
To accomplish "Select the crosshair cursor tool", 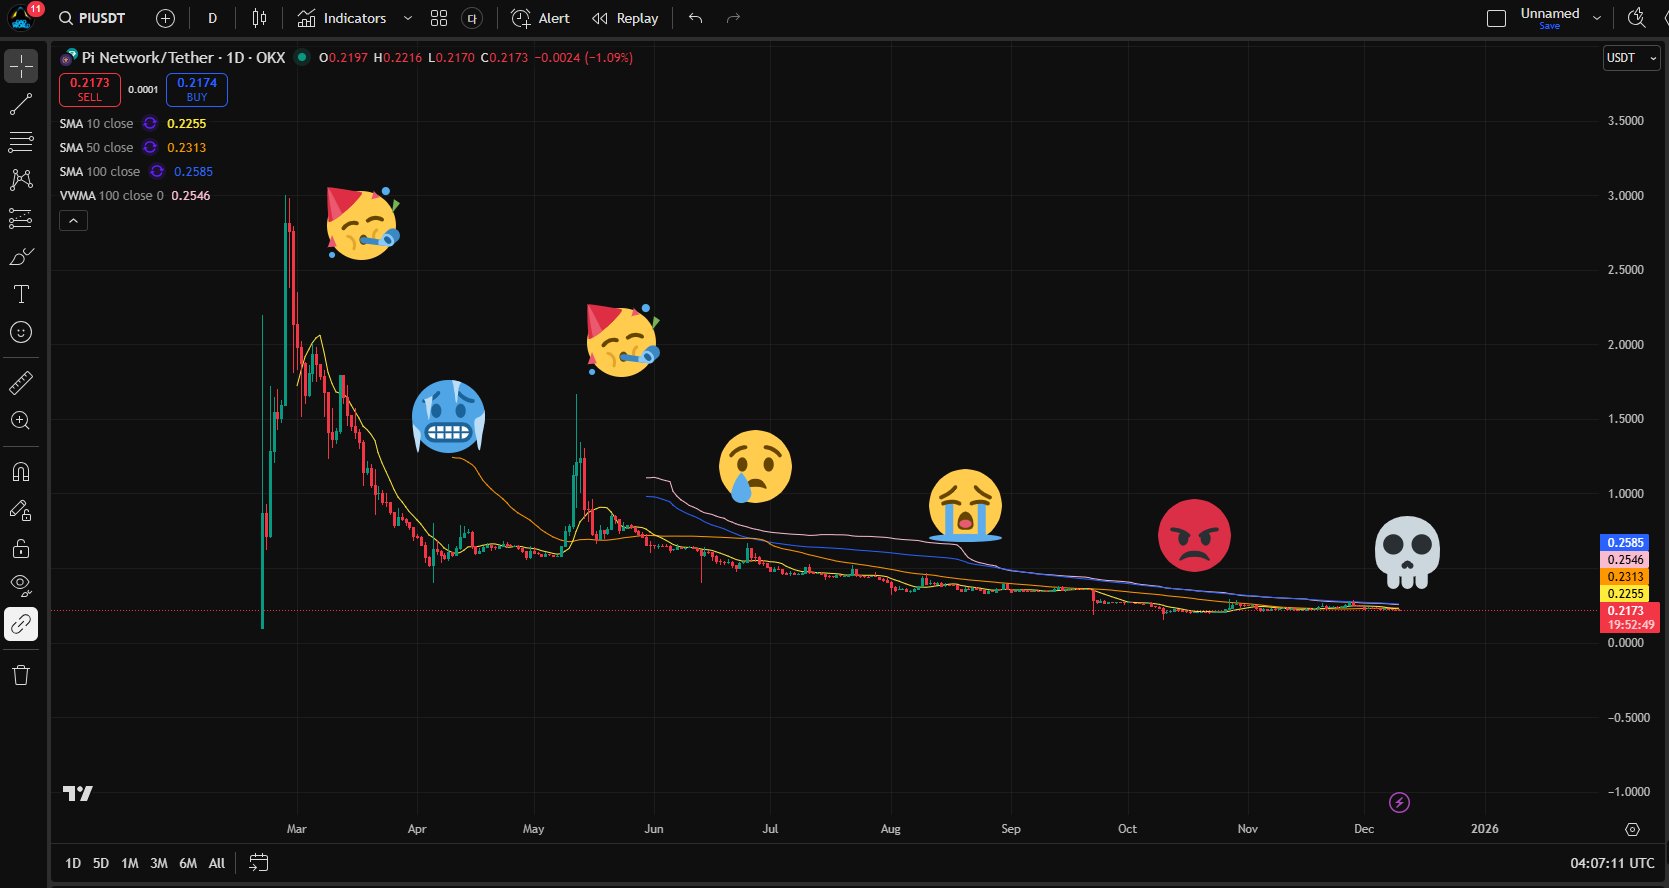I will click(21, 66).
